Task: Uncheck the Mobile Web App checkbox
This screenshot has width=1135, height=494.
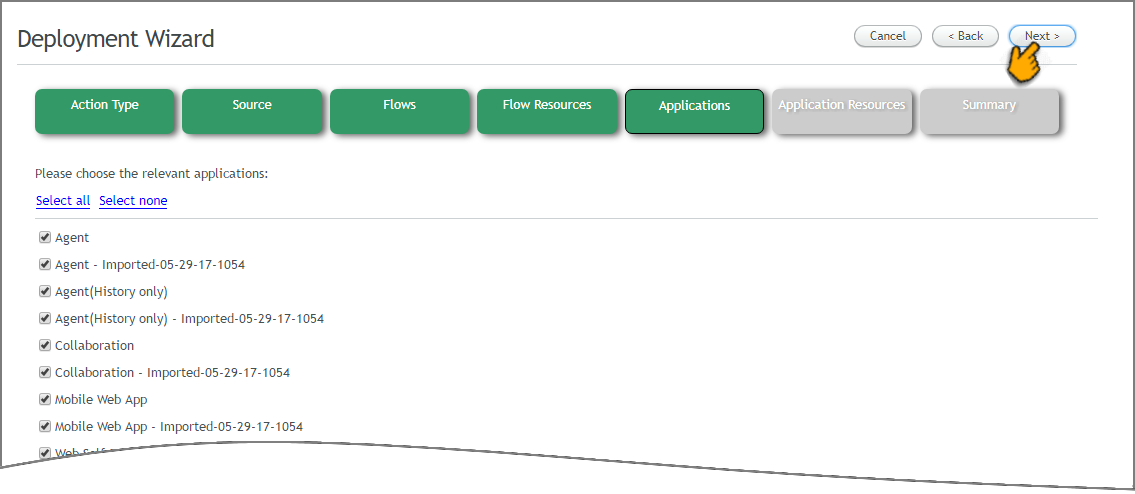Action: point(45,399)
